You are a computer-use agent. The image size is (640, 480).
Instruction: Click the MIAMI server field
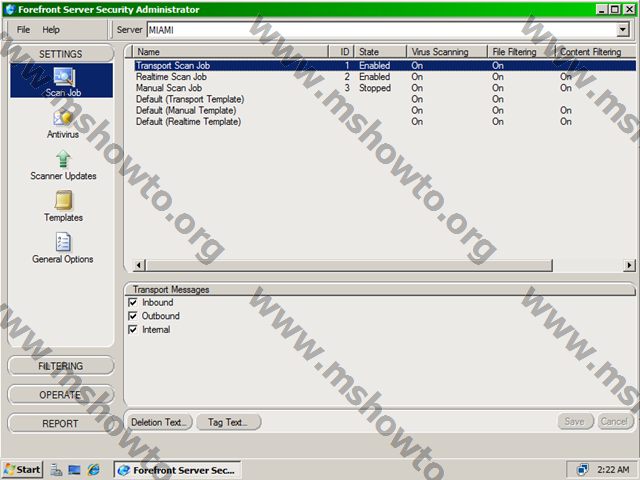382,30
